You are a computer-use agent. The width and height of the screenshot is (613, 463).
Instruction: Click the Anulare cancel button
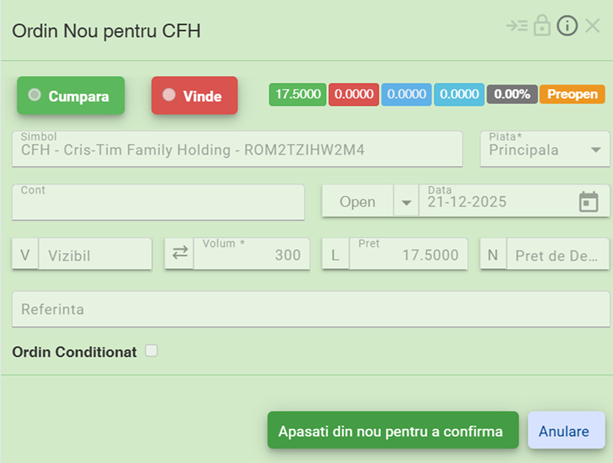tap(566, 431)
